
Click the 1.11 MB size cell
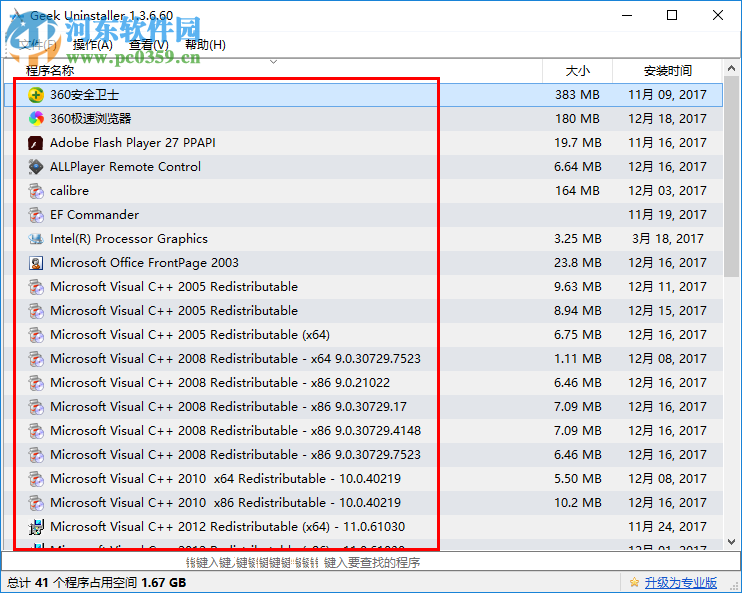(x=578, y=359)
